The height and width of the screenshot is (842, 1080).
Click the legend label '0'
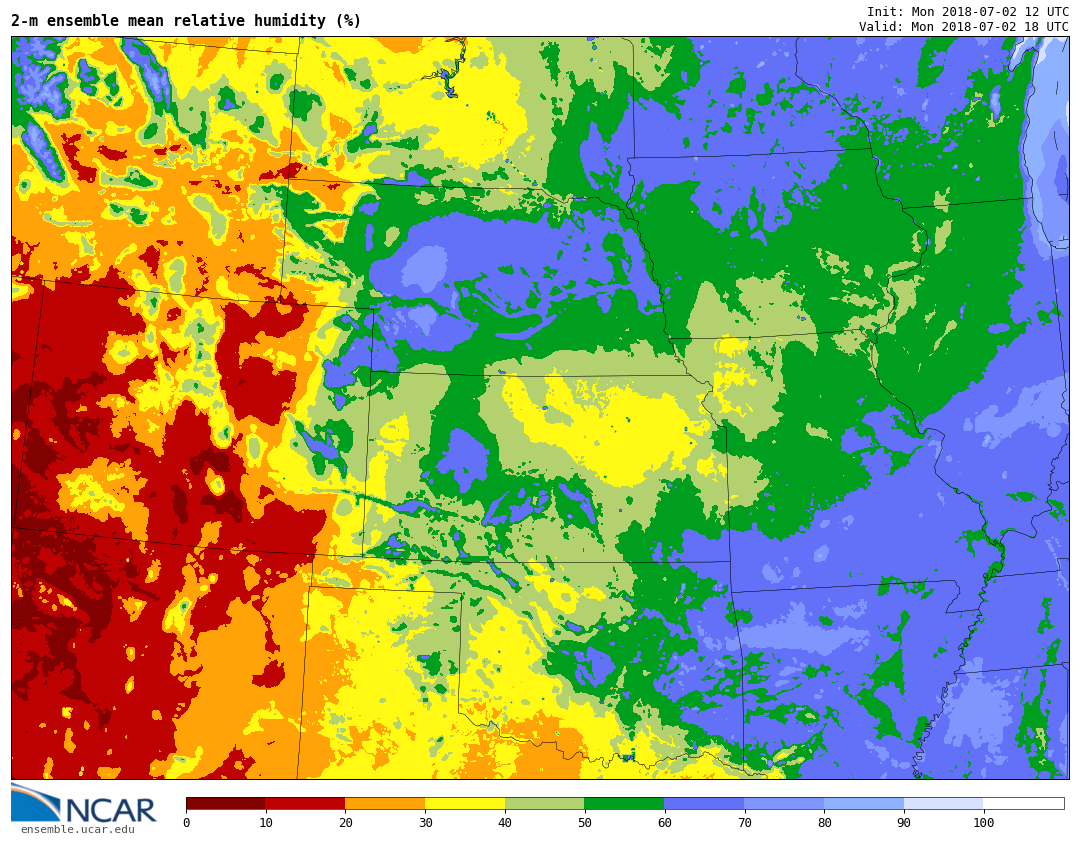click(x=187, y=823)
